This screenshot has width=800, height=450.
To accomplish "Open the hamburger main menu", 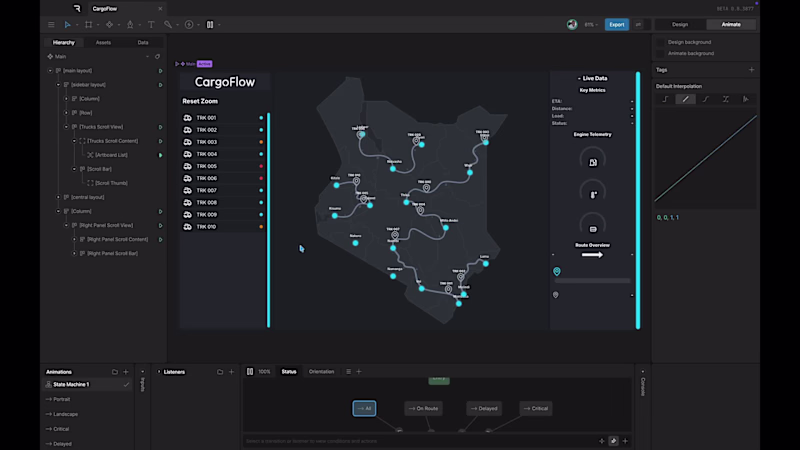I will 51,24.
